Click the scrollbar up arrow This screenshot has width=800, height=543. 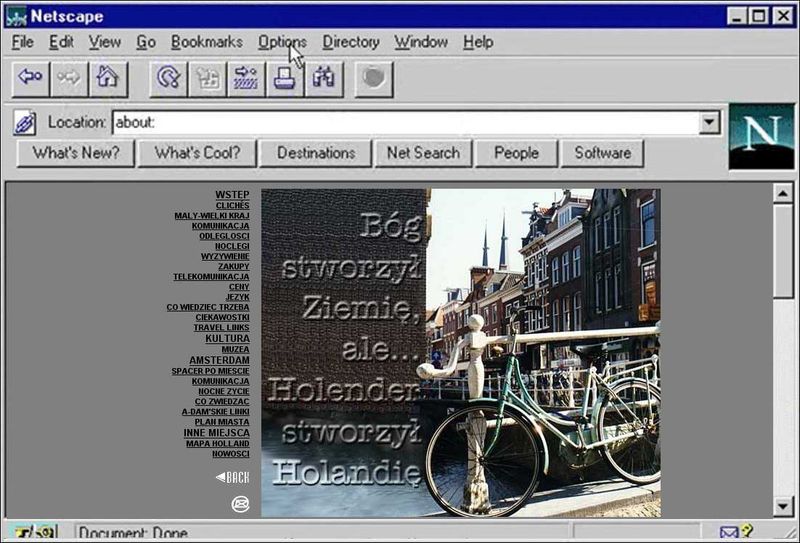tap(783, 193)
